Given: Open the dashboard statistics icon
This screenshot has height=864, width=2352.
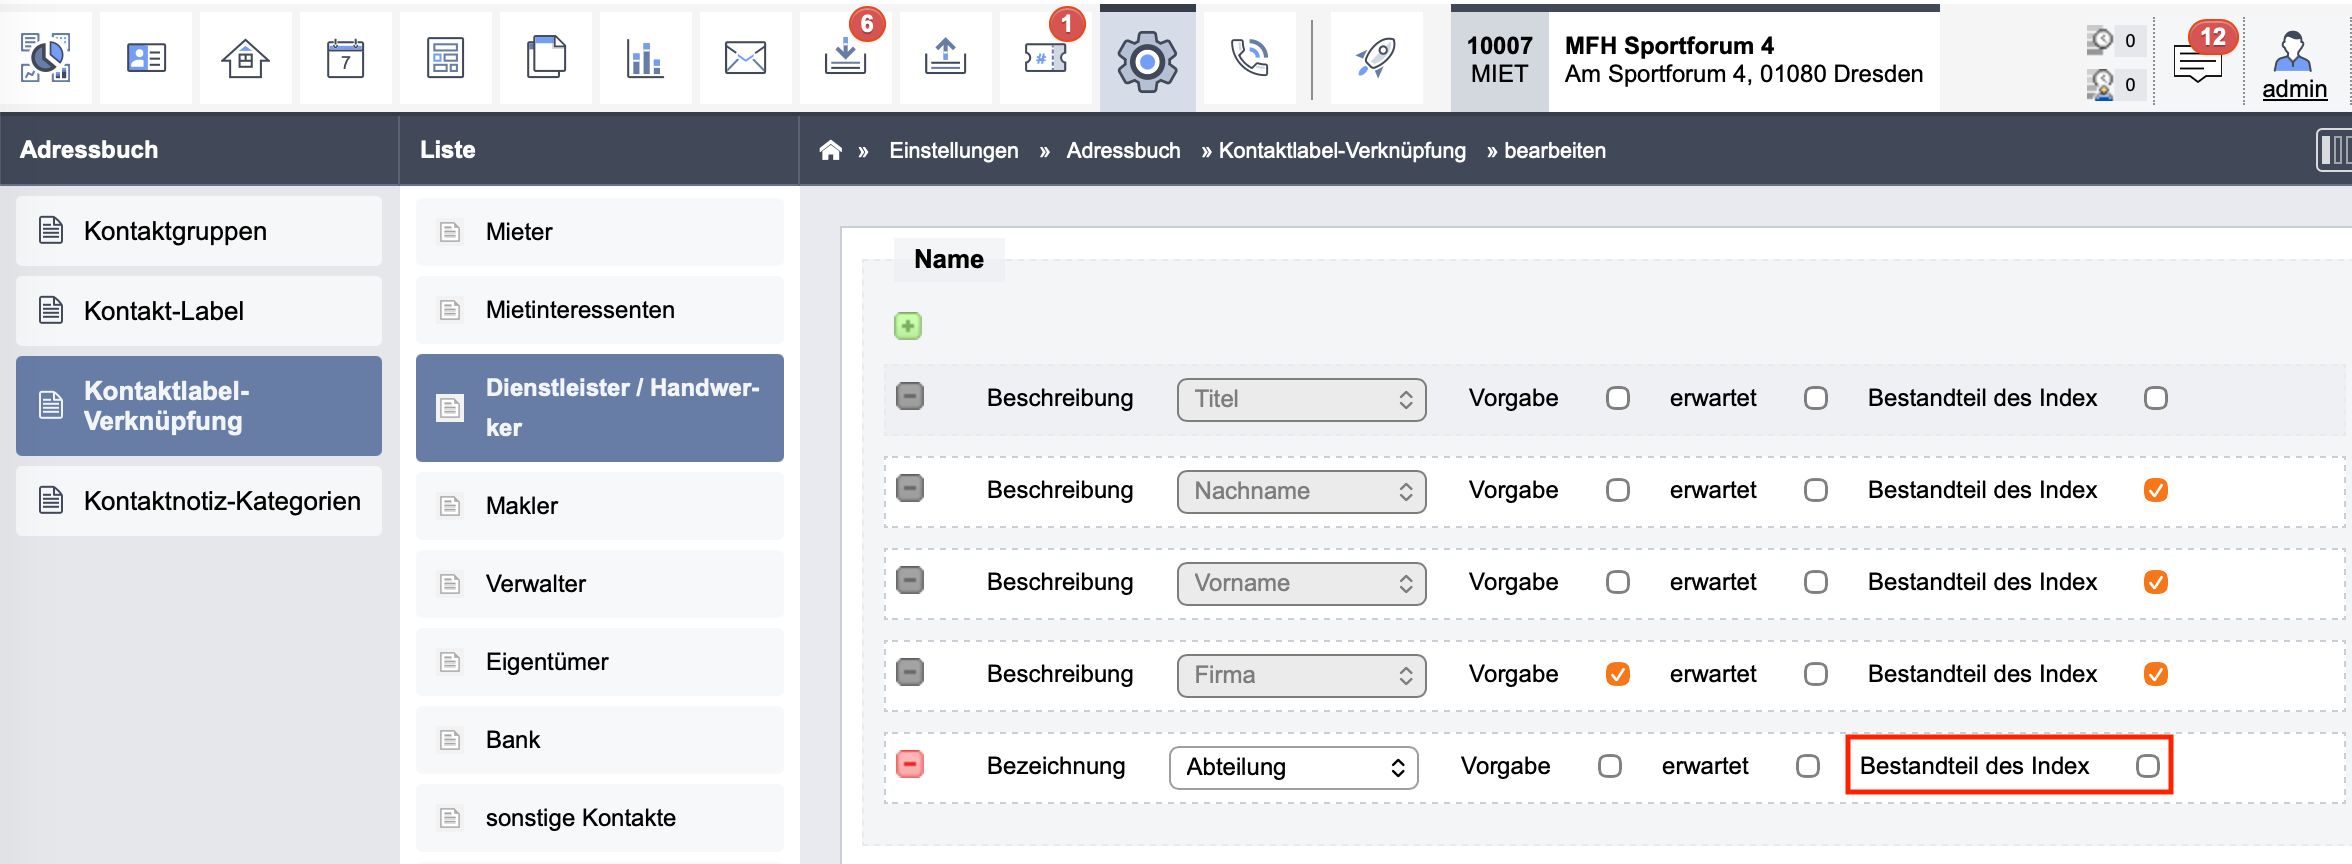Looking at the screenshot, I should click(x=46, y=58).
